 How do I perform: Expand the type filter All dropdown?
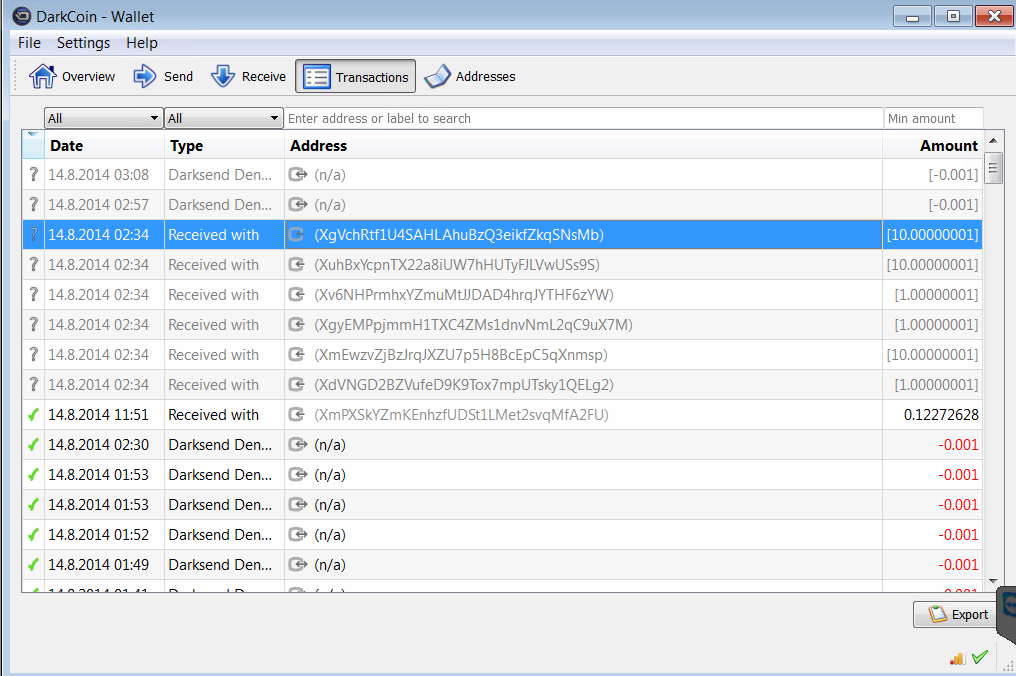tap(224, 118)
